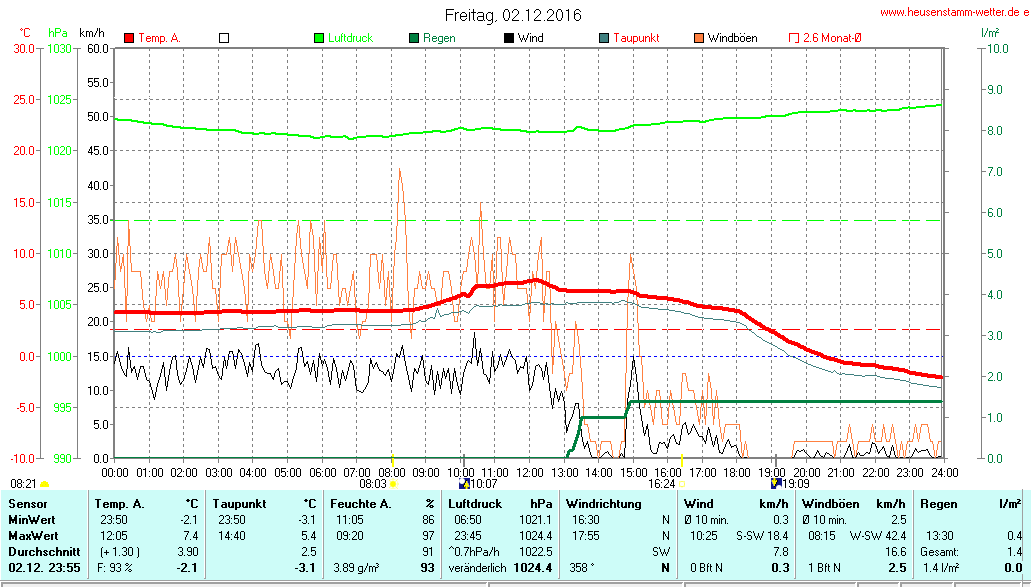This screenshot has height=587, width=1034.
Task: Click the Regen l/m² table header
Action: pos(970,503)
